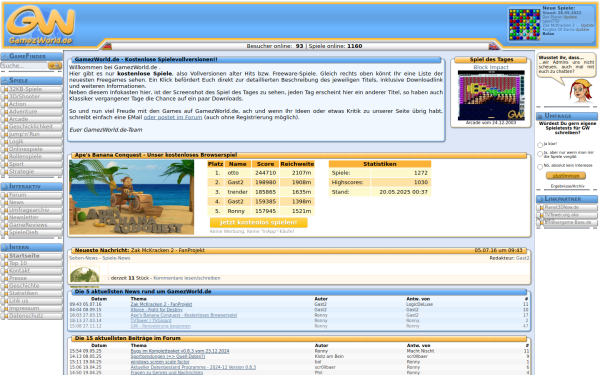Submit poll with abstimmen button
Image resolution: width=600 pixels, height=375 pixels.
pos(566,176)
